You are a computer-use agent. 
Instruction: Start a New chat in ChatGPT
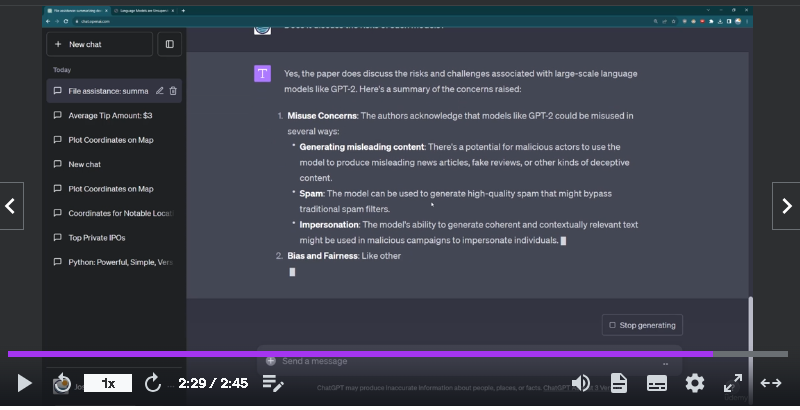tap(99, 44)
